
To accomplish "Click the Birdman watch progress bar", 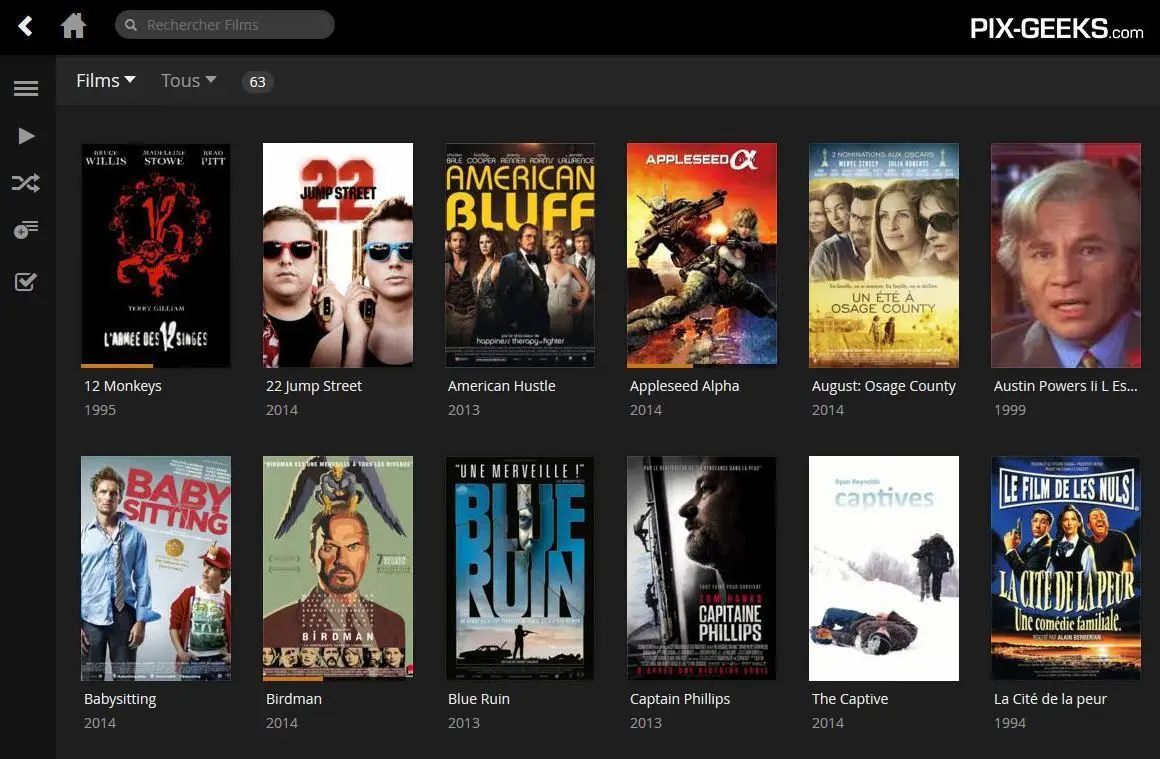I will 293,678.
